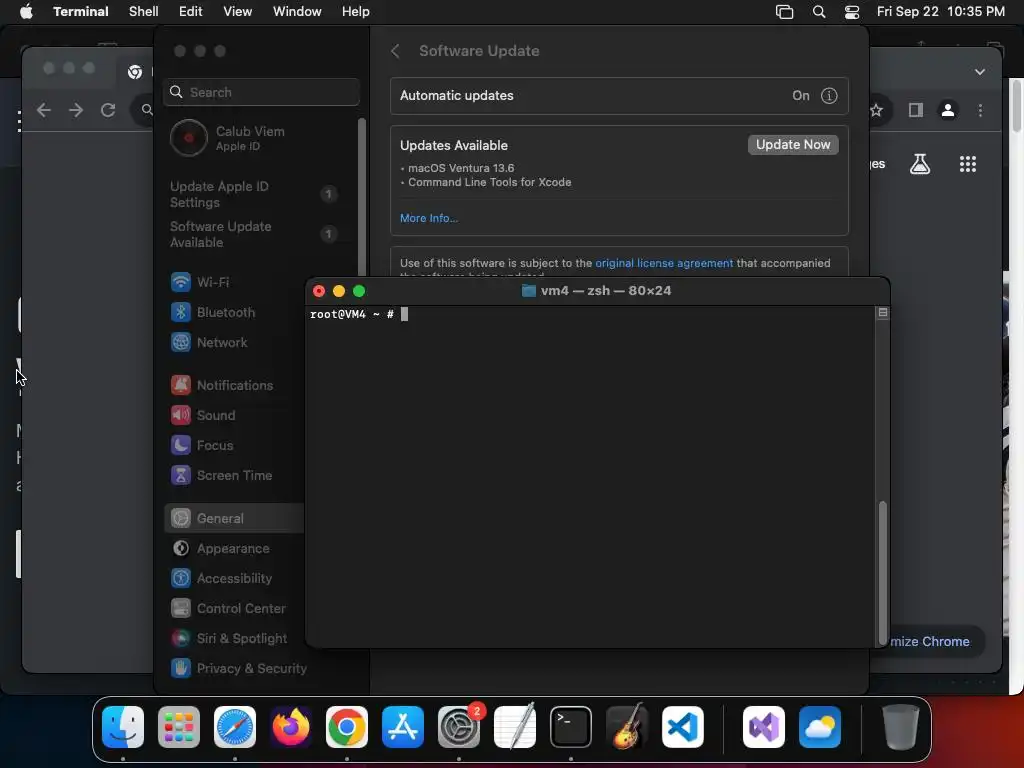Open System Settings from the Dock
Screen dimensions: 1024x768
click(459, 727)
